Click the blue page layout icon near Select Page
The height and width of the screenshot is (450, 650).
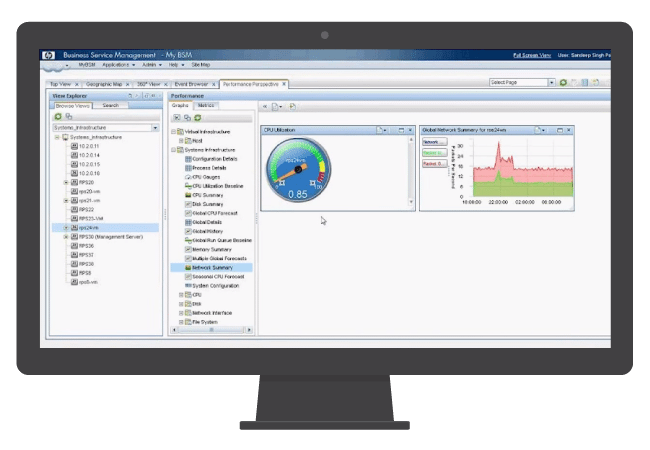click(585, 82)
